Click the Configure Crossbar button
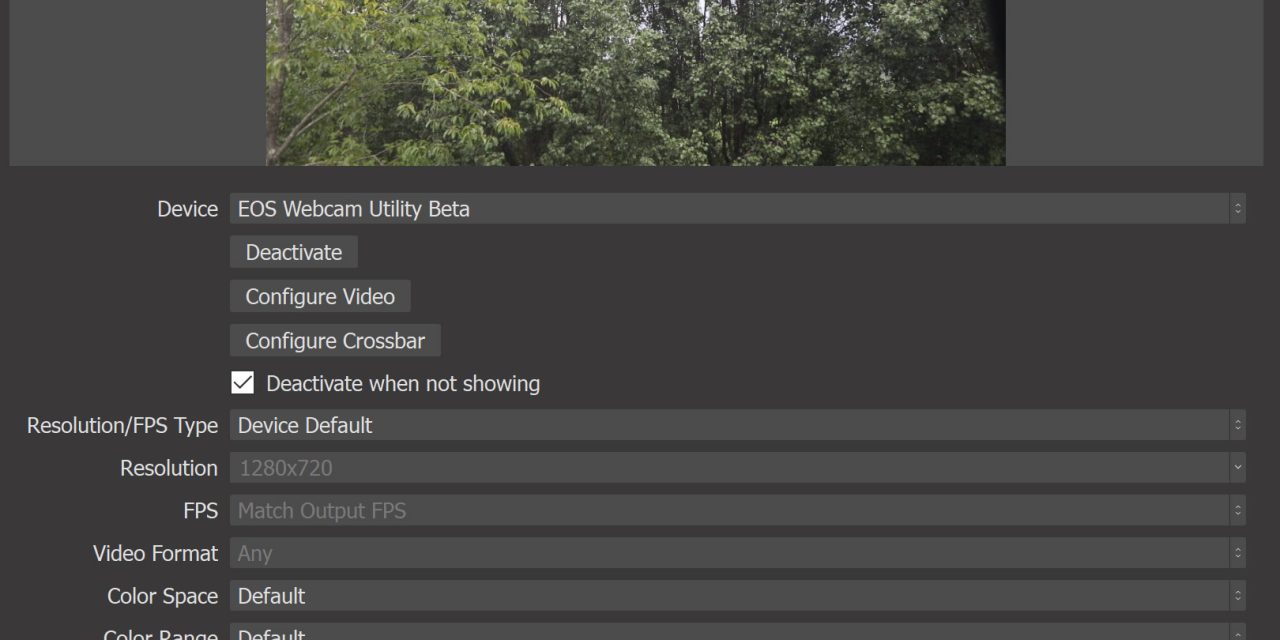Screen dimensions: 1280x640 [x=335, y=341]
